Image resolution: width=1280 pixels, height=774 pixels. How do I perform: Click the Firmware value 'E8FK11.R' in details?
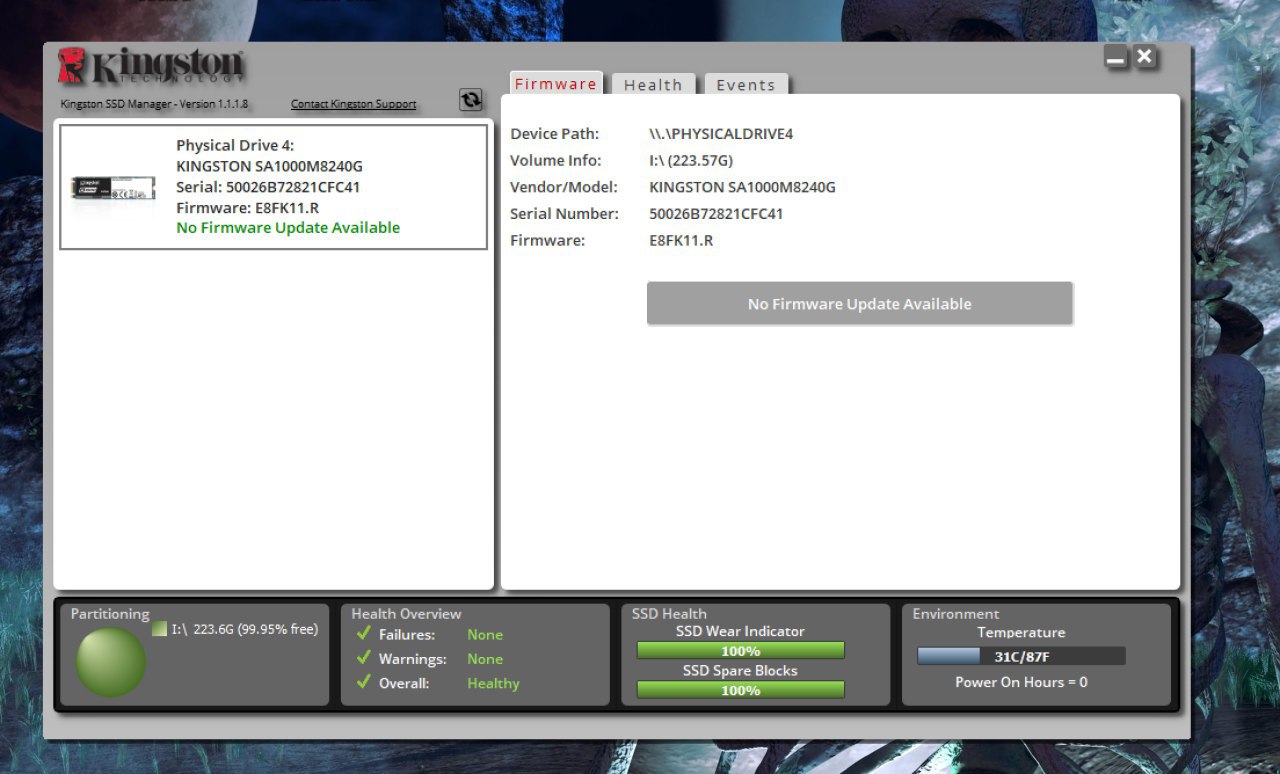pos(681,241)
